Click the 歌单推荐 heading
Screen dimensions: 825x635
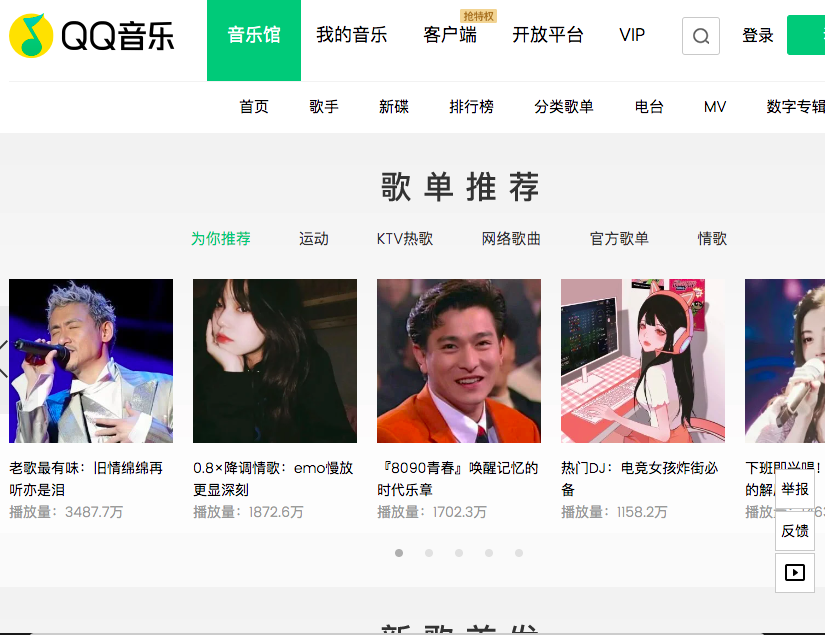click(x=460, y=187)
